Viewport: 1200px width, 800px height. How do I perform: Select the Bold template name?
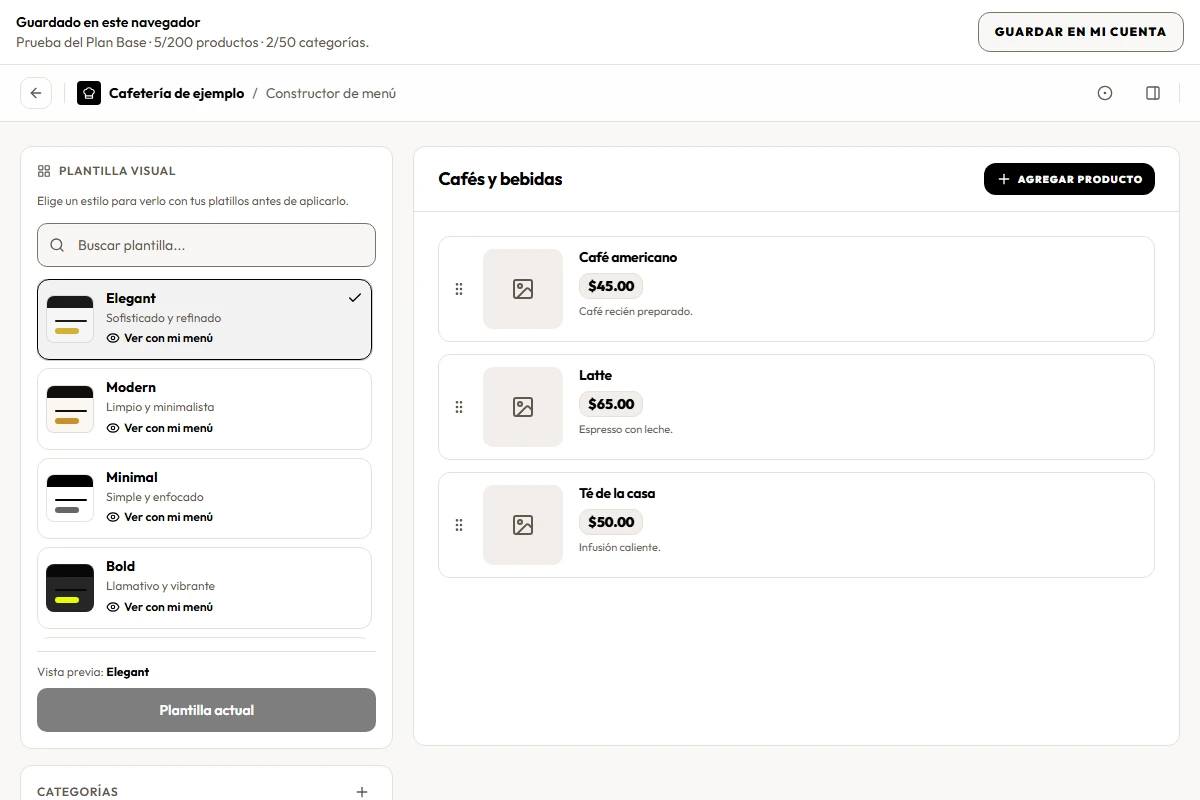click(121, 566)
